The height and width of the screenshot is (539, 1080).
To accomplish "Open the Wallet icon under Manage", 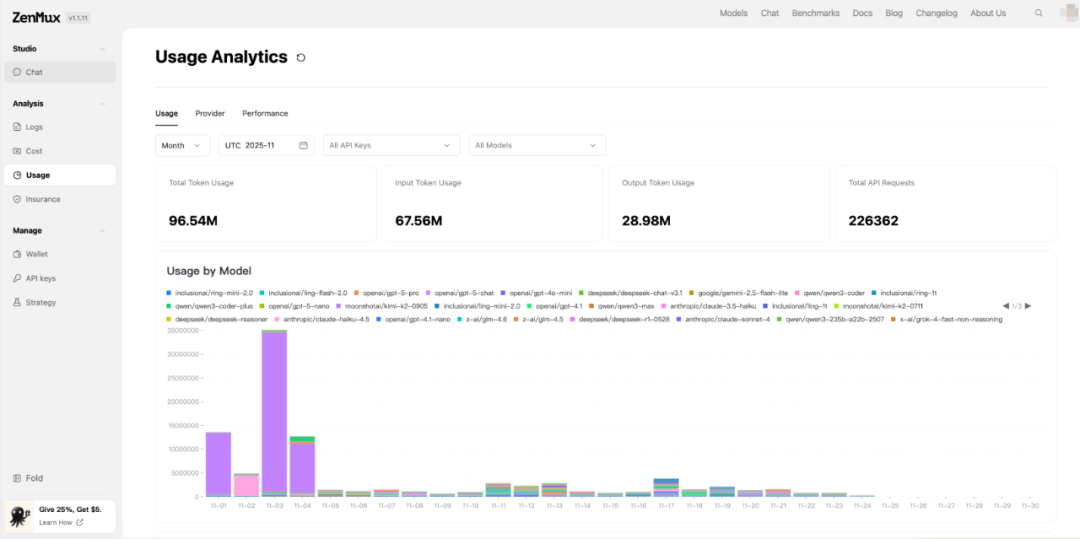I will point(17,255).
